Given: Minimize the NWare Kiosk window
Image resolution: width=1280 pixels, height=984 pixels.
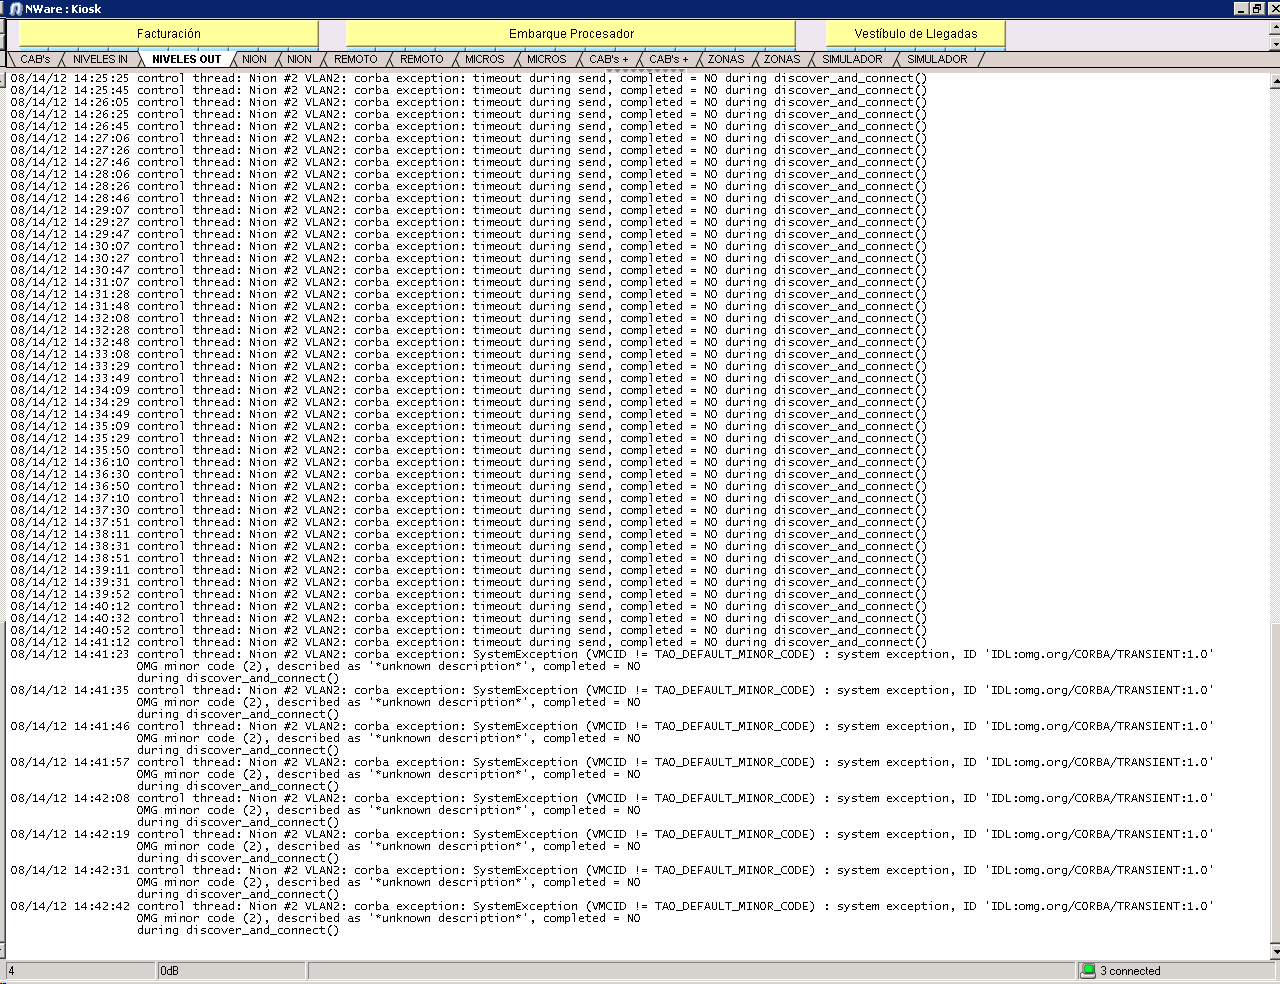Looking at the screenshot, I should [x=1241, y=9].
